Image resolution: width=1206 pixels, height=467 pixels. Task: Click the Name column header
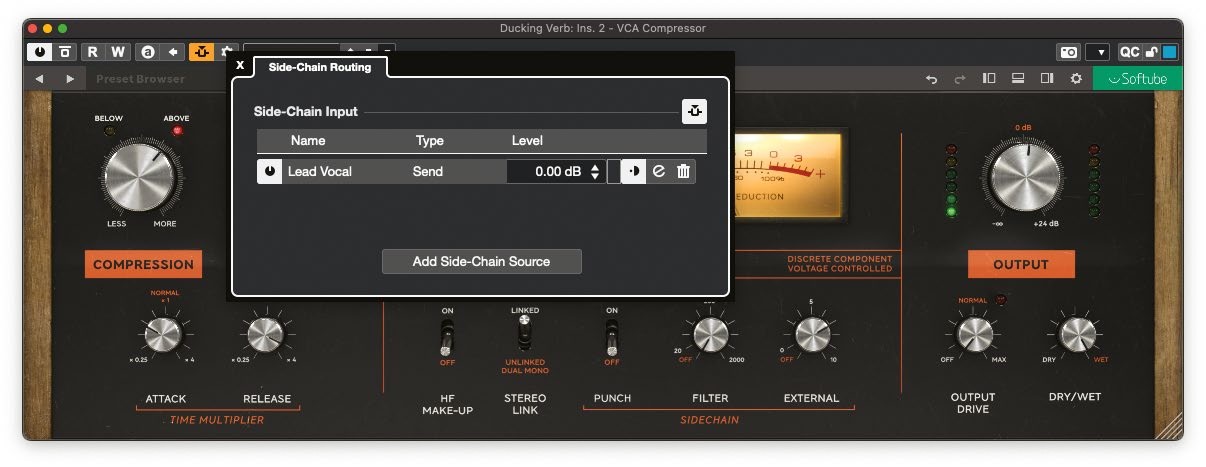[x=308, y=141]
